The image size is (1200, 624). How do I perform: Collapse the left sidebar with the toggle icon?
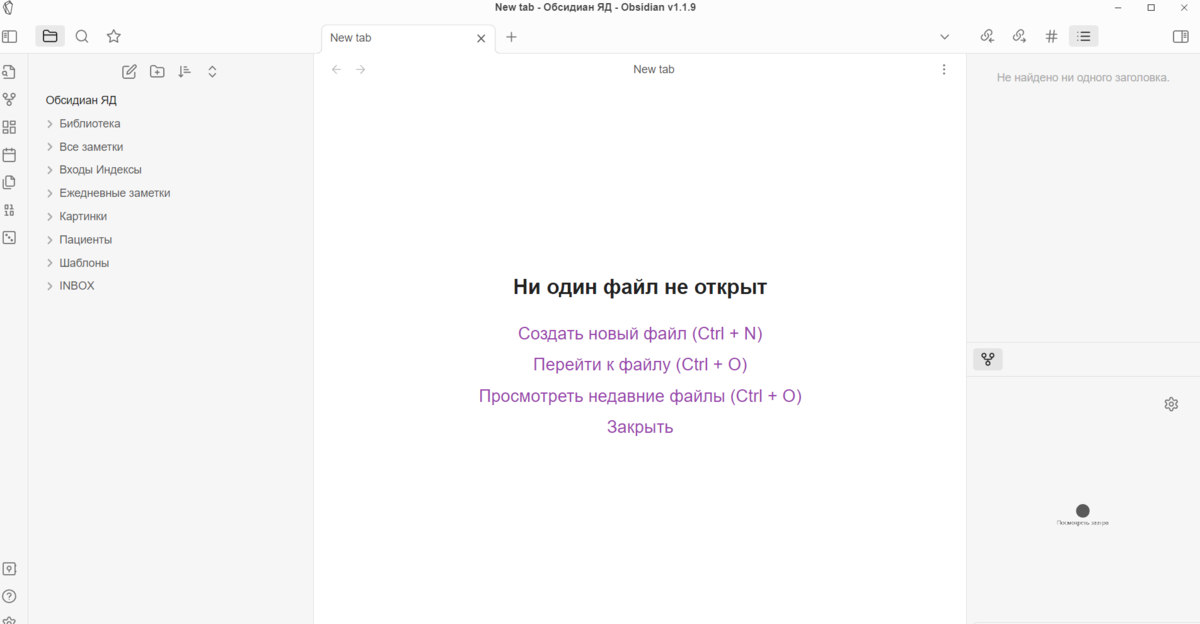tap(10, 37)
